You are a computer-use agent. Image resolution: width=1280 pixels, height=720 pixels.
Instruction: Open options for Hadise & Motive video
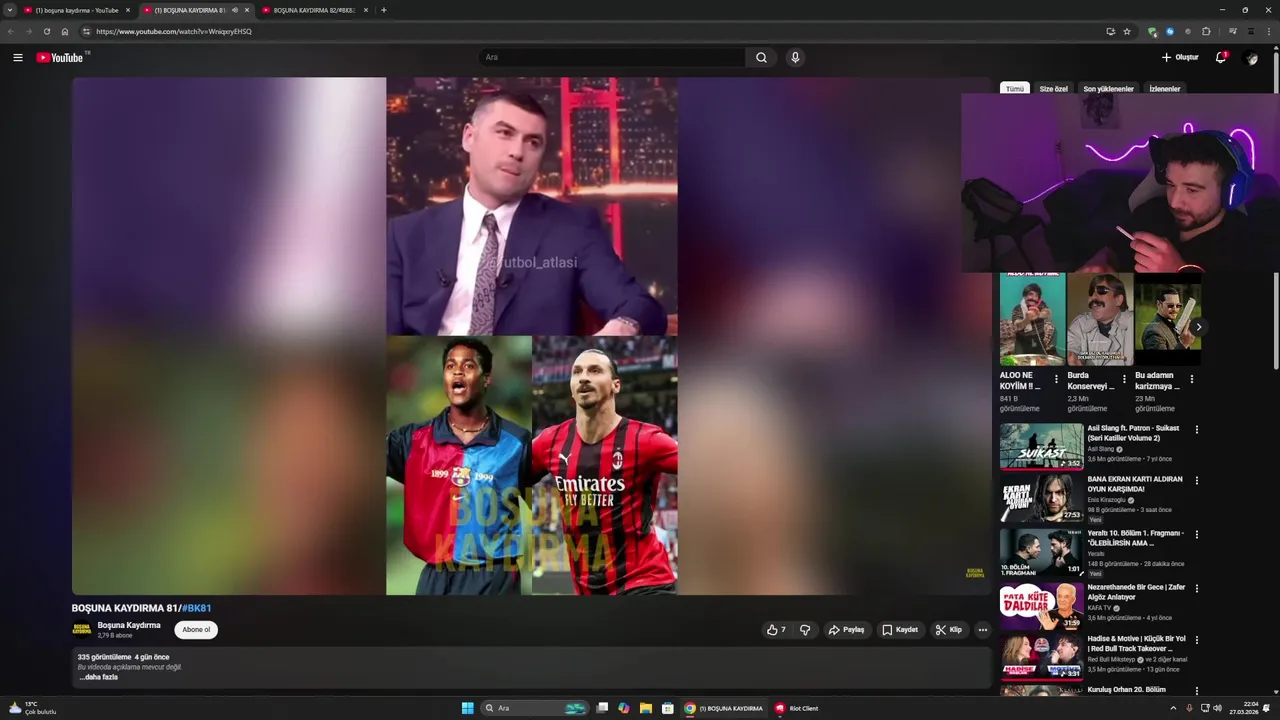tap(1196, 640)
